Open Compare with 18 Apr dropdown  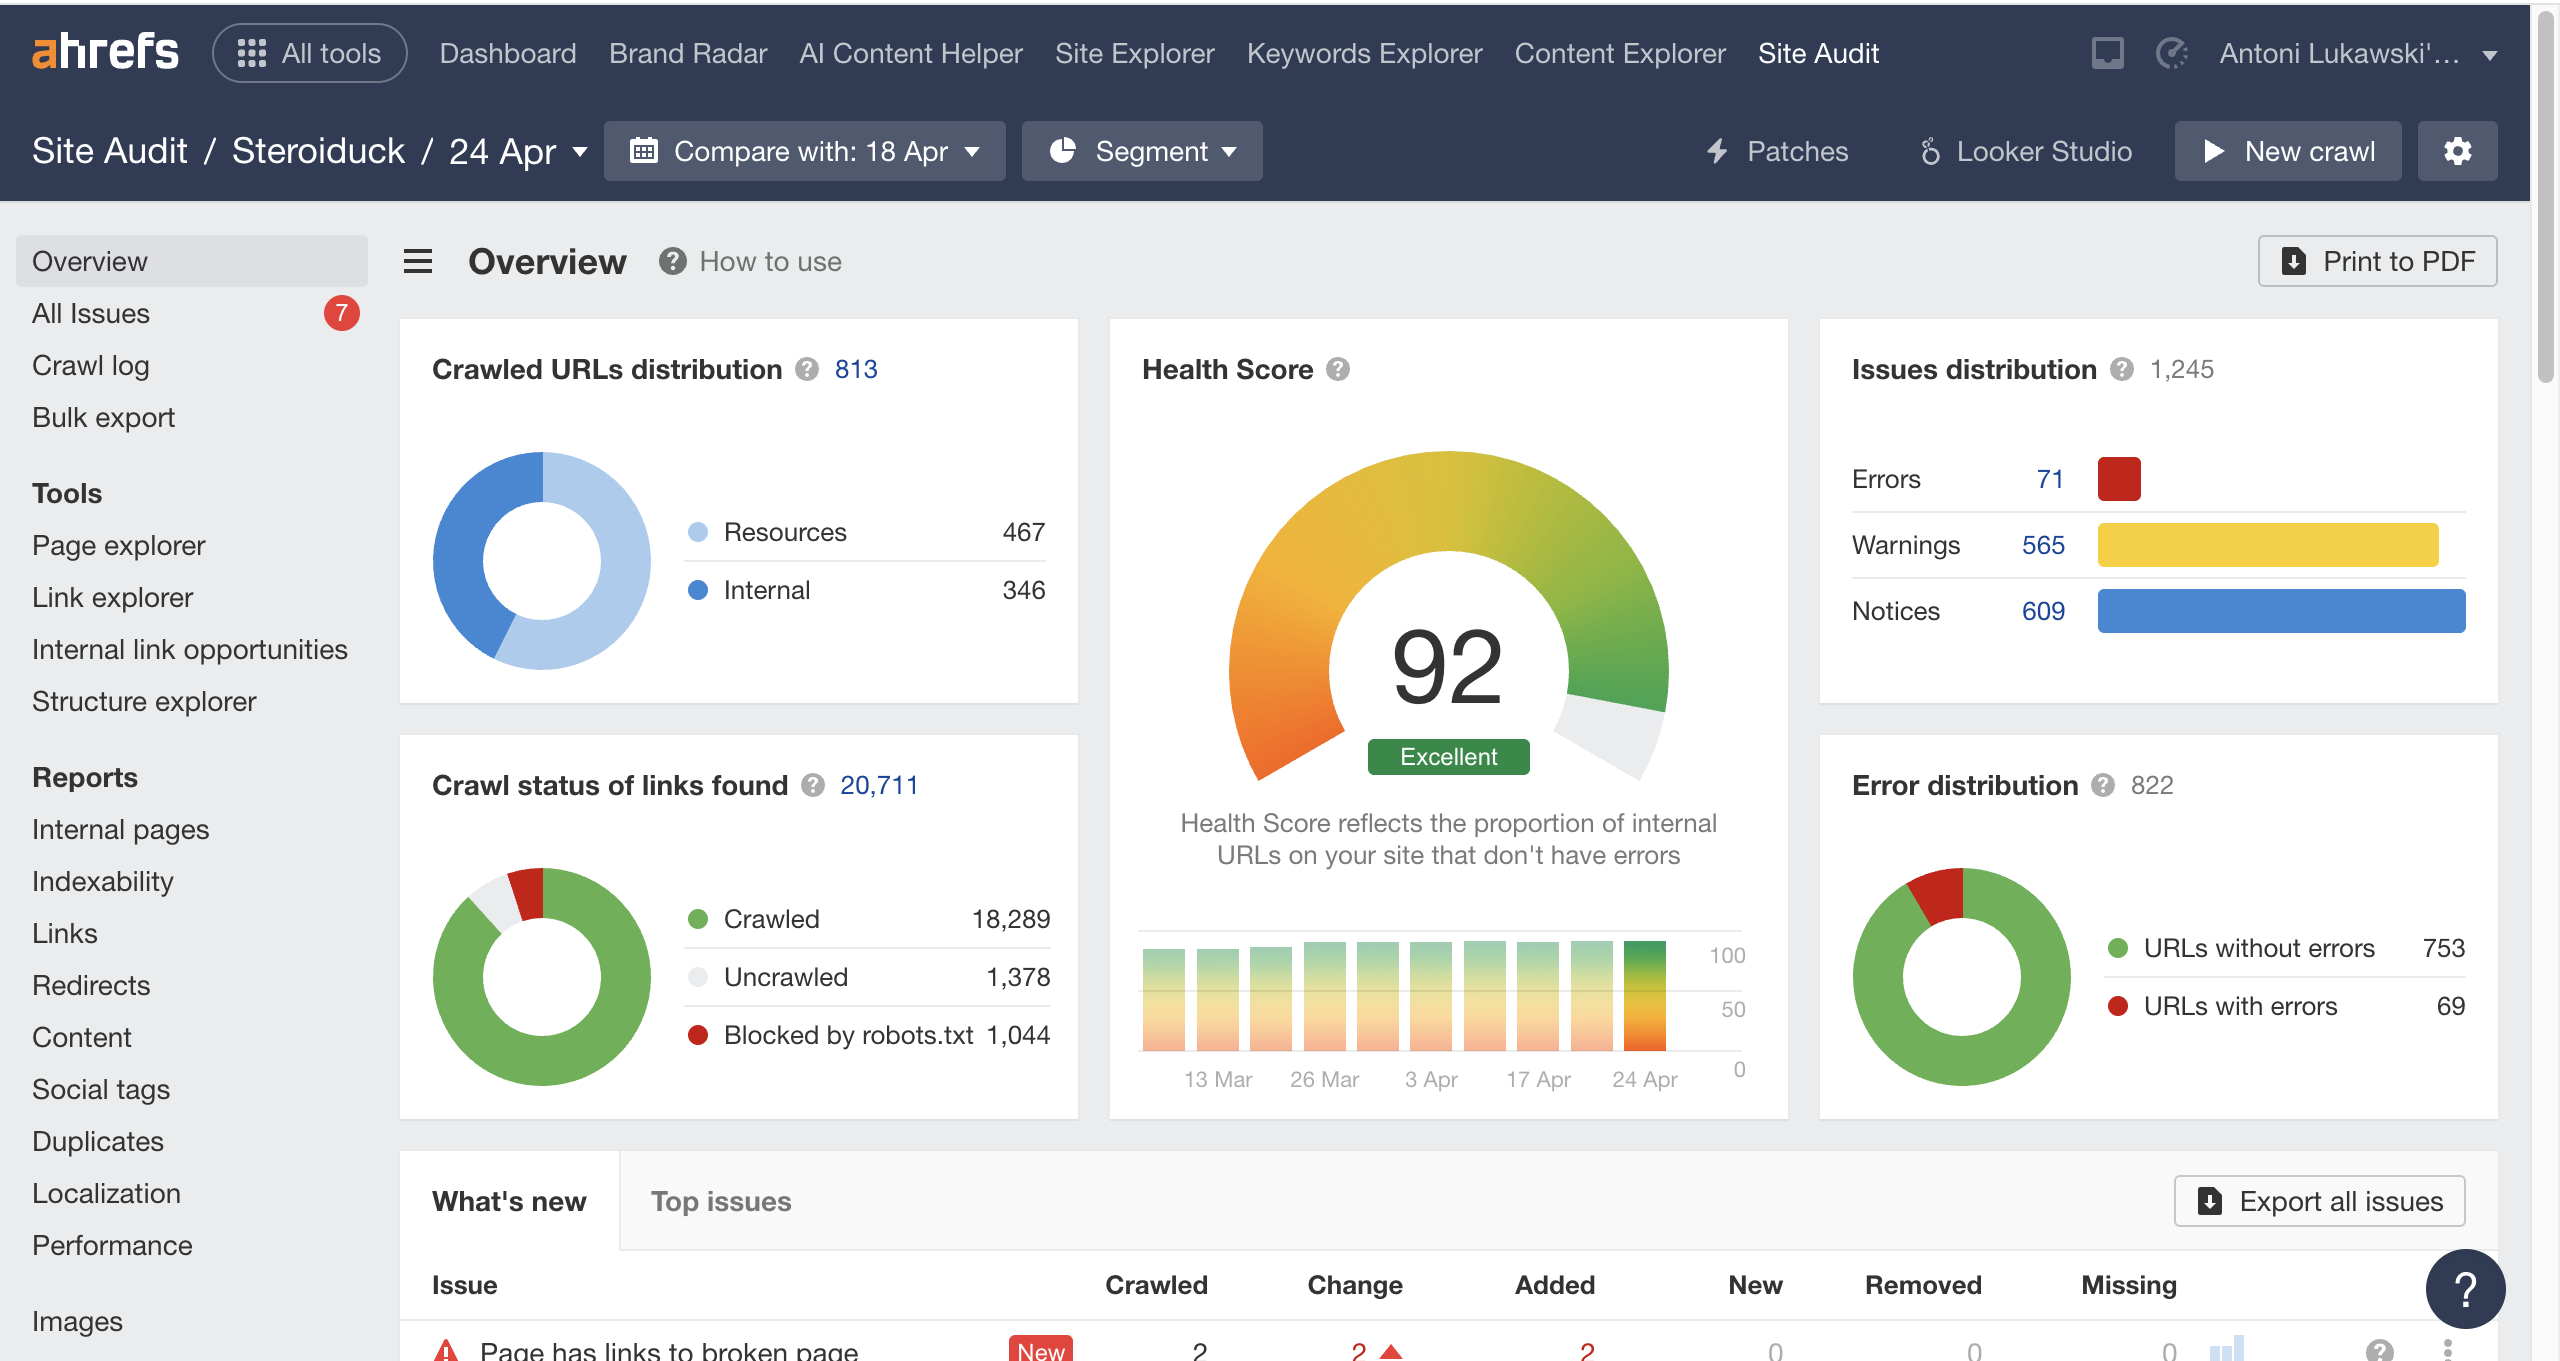coord(804,151)
